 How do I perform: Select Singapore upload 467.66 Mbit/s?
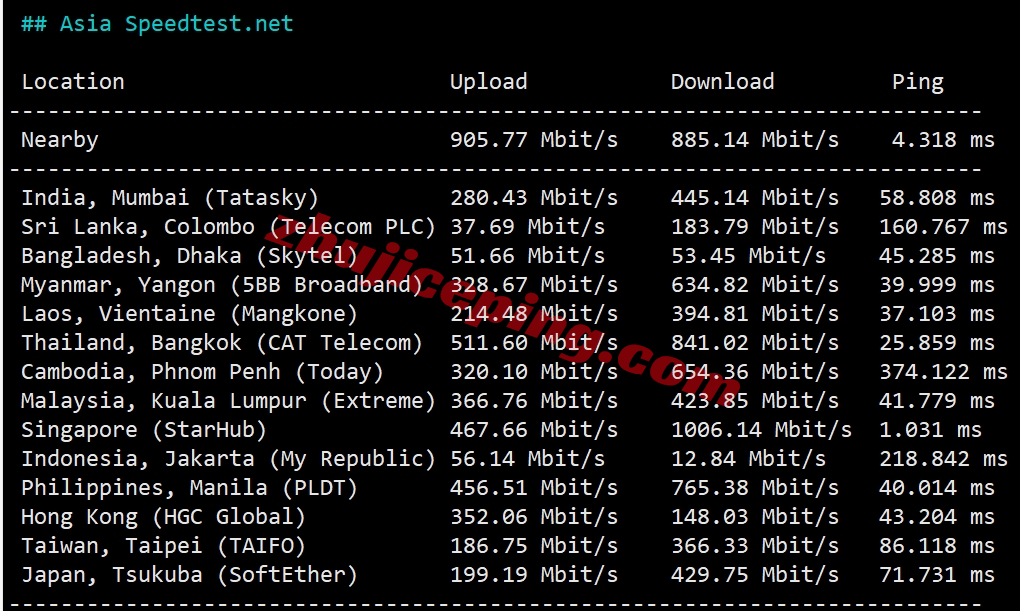pyautogui.click(x=534, y=430)
